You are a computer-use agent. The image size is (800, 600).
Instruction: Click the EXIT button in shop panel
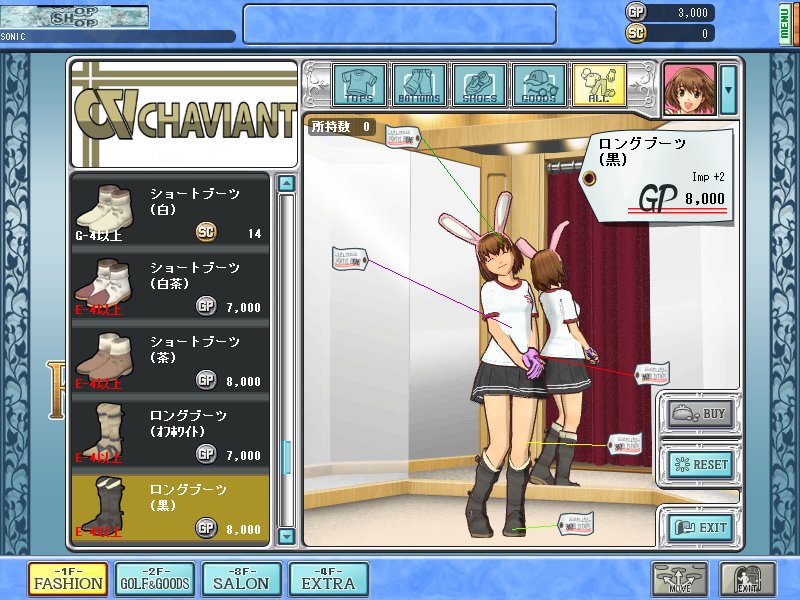coord(701,527)
